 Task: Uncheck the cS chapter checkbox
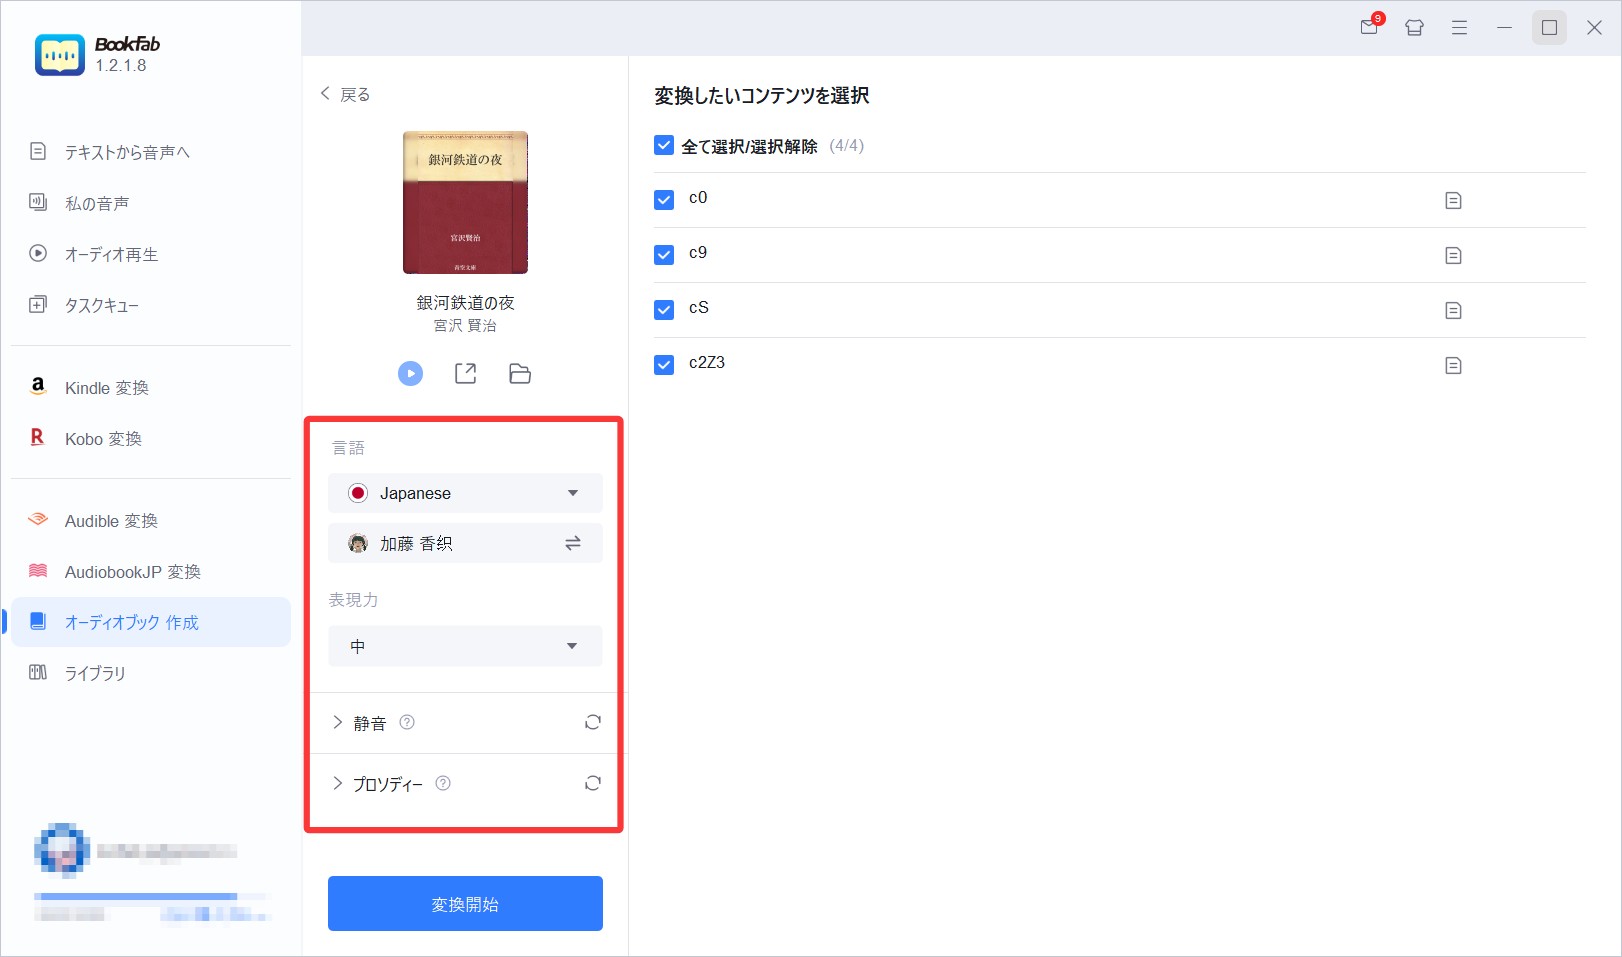[x=664, y=310]
